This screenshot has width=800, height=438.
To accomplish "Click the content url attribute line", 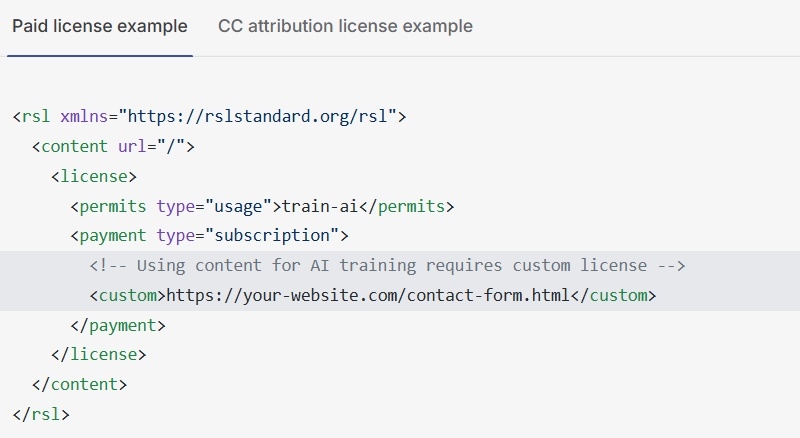I will click(x=113, y=147).
